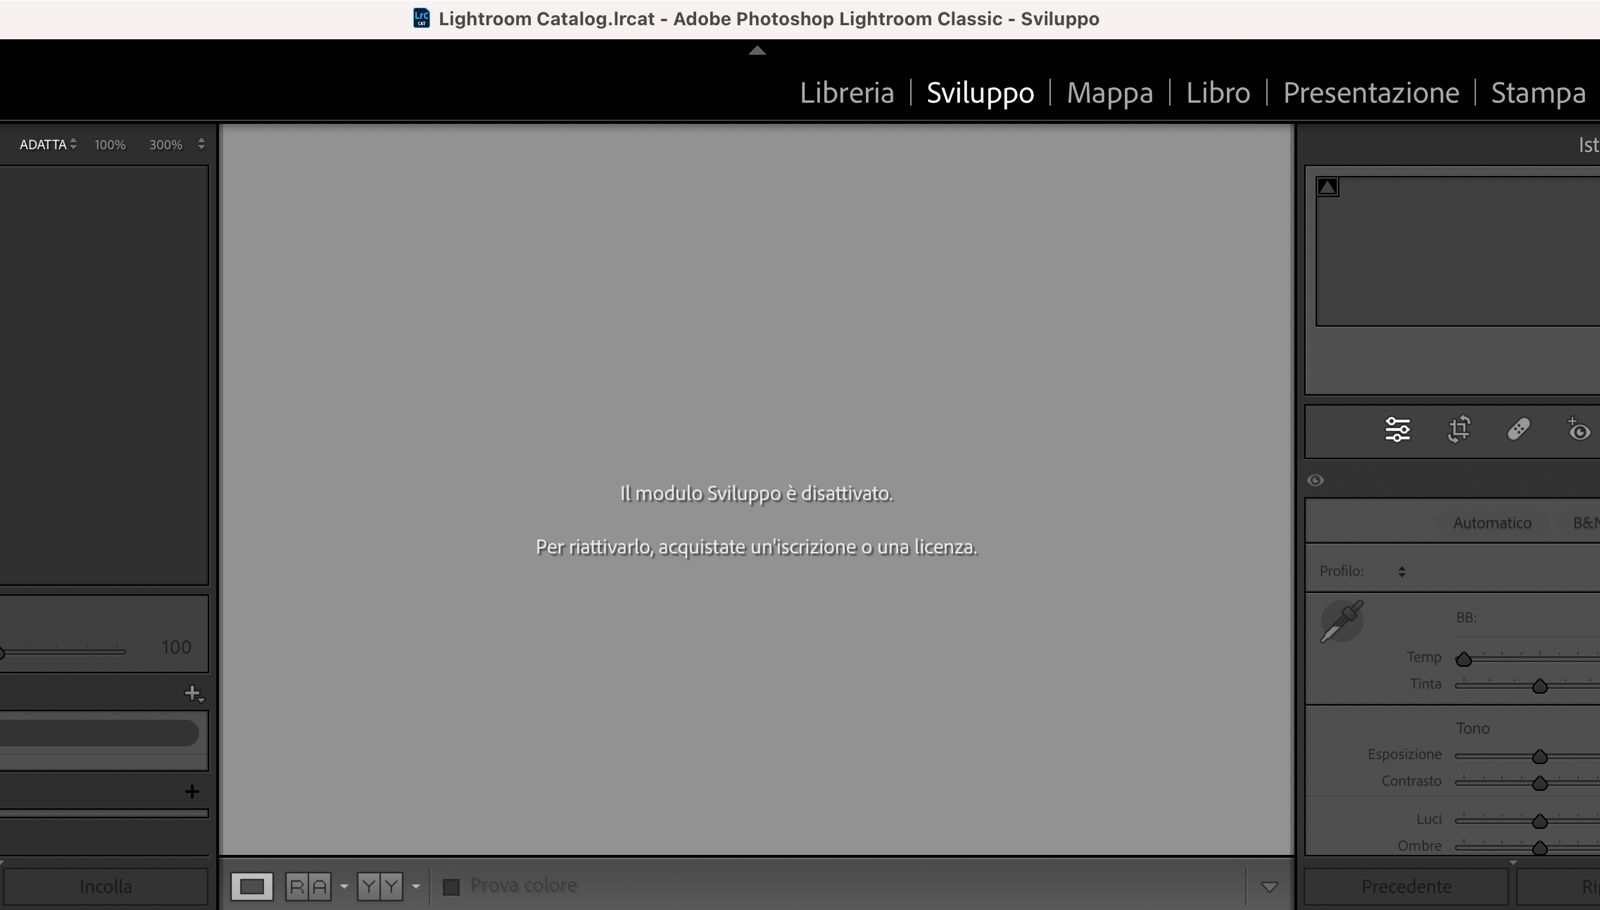Switch to the Stampa module
The image size is (1600, 910).
point(1538,92)
